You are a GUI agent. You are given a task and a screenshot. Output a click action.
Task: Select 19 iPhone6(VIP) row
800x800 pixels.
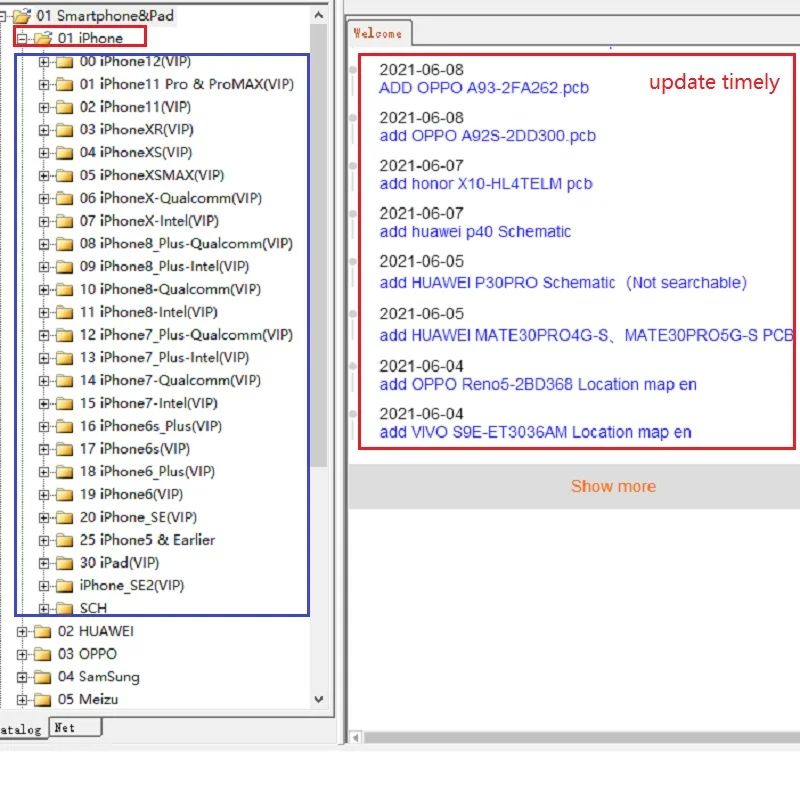131,494
